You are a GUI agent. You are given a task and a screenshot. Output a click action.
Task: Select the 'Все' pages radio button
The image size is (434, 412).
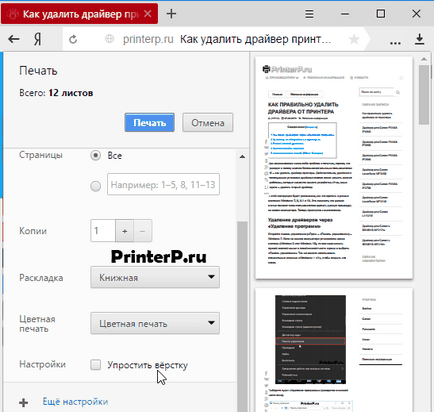click(x=96, y=155)
